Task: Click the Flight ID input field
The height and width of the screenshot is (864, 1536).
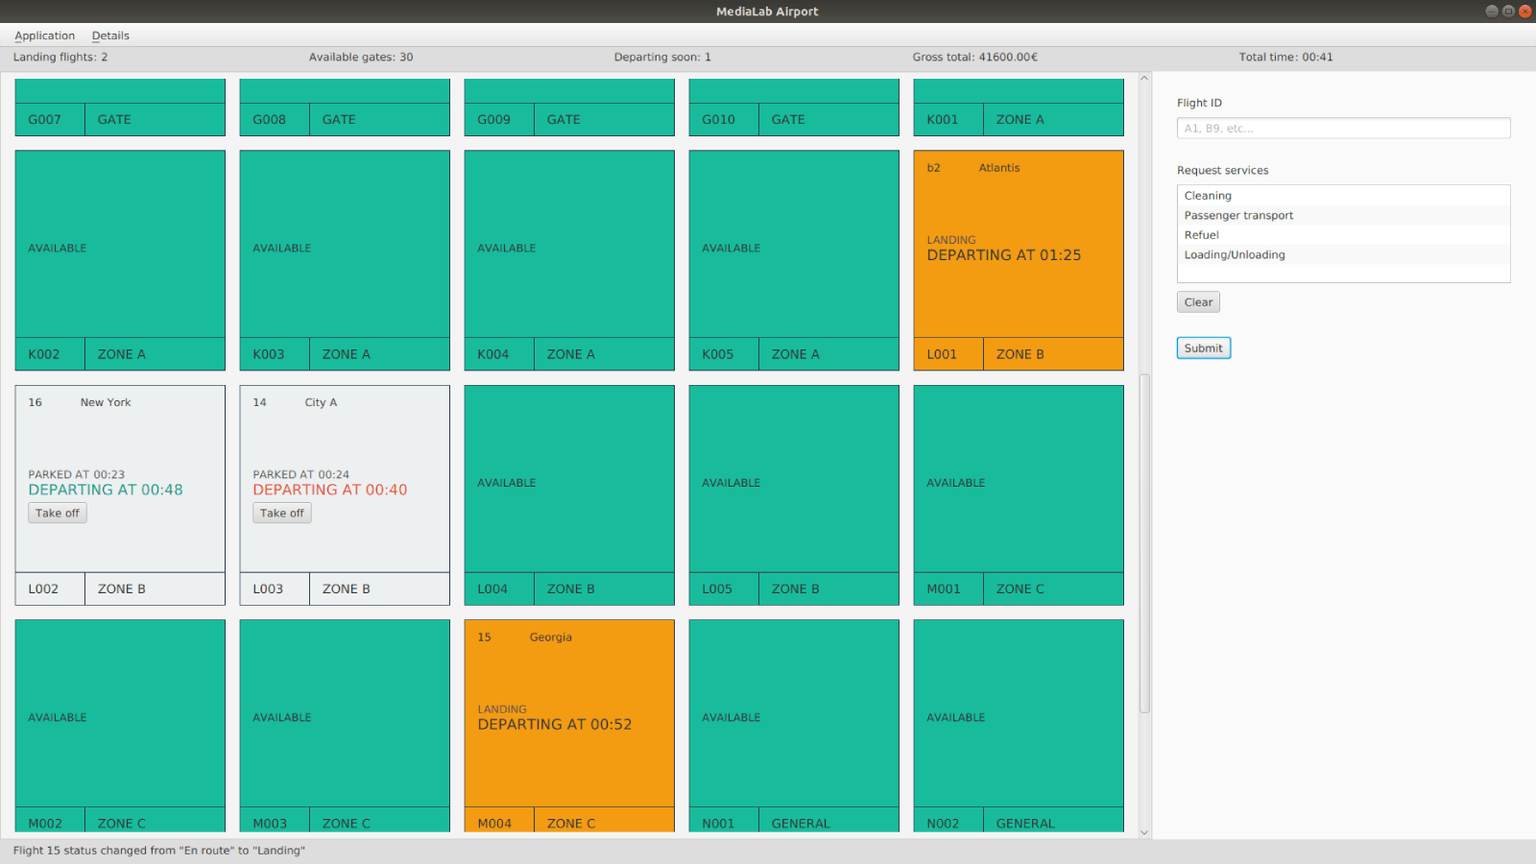Action: [1343, 128]
